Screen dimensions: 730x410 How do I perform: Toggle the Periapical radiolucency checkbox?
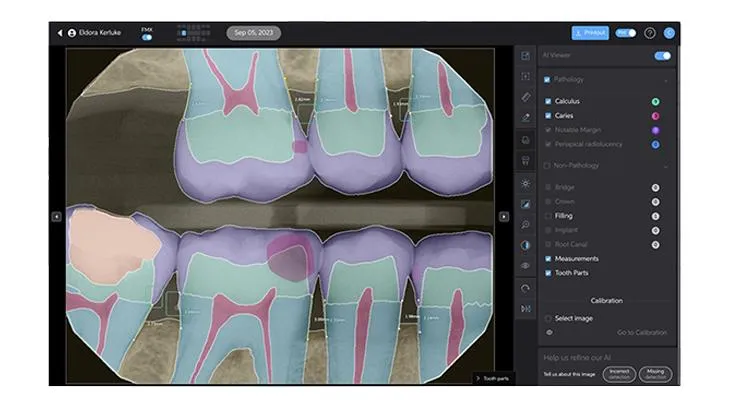(548, 144)
